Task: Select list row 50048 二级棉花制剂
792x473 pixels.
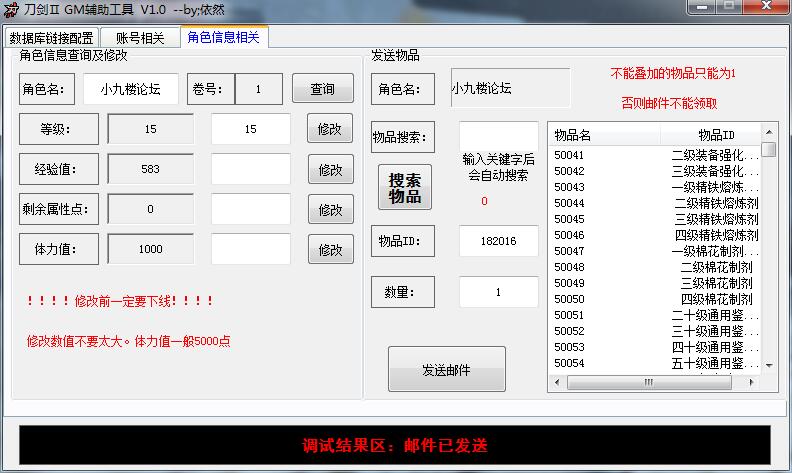Action: pyautogui.click(x=655, y=267)
